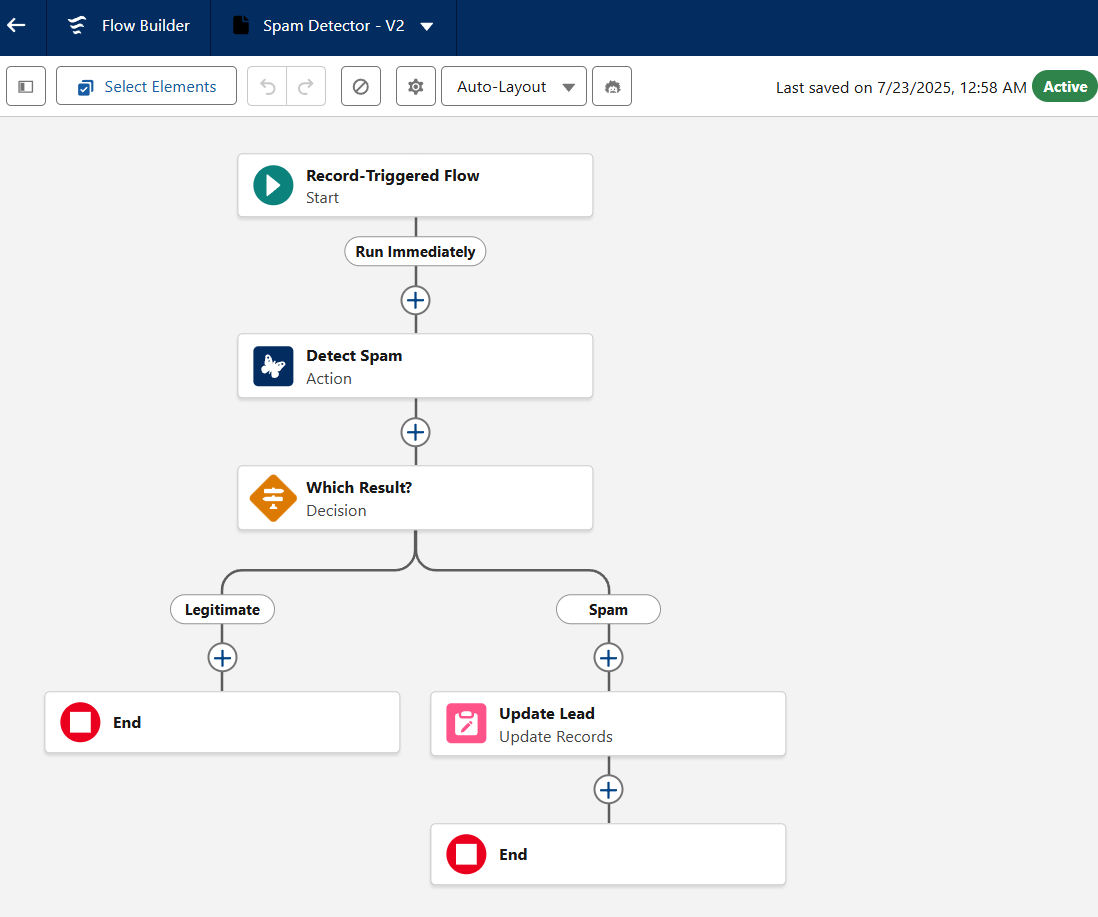Click the Last saved timestamp text
1098x917 pixels.
click(x=901, y=88)
